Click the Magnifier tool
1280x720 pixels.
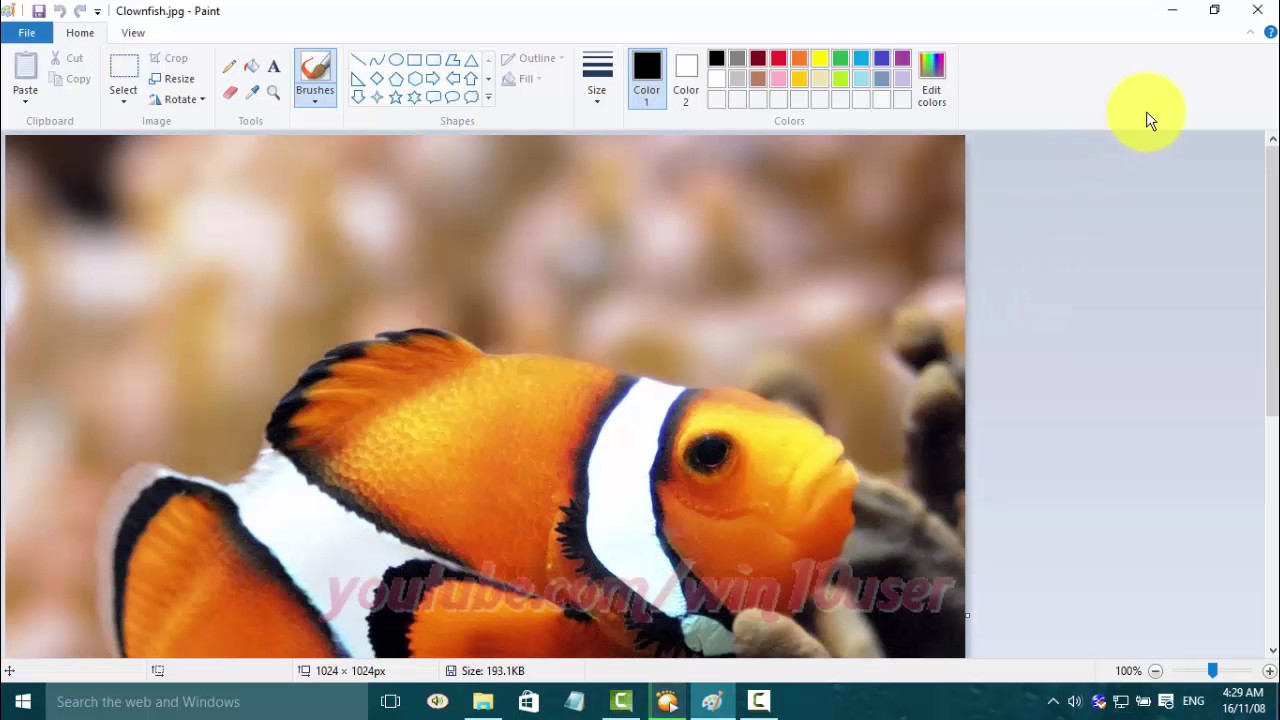click(x=273, y=93)
